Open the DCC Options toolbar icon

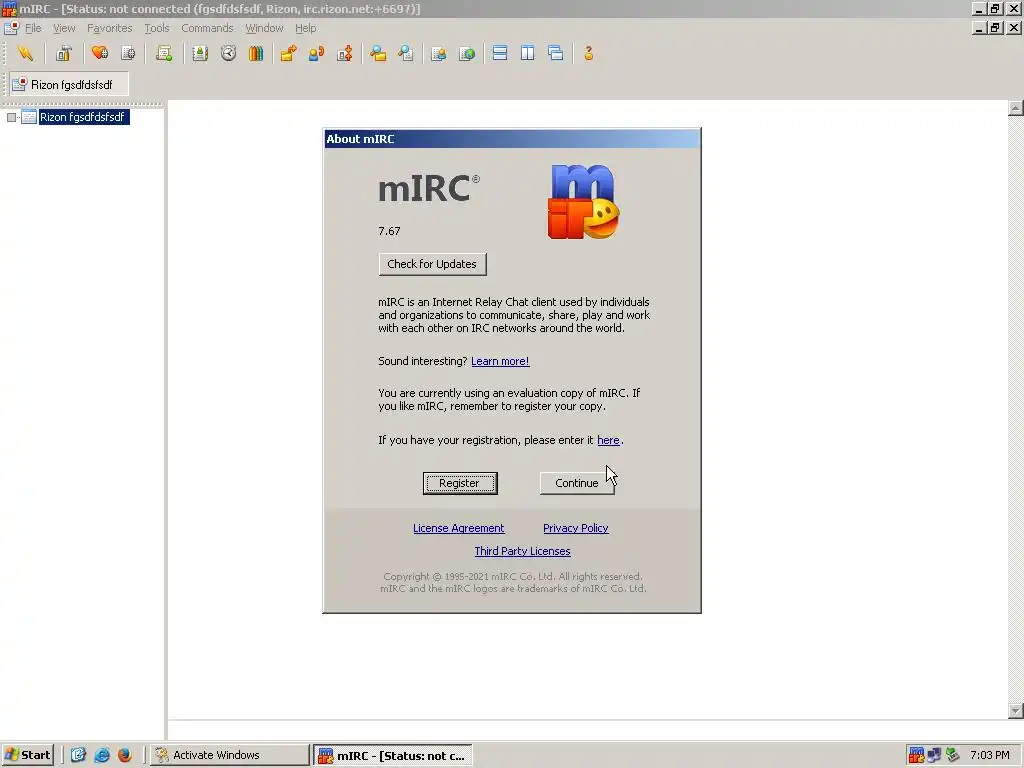point(345,54)
